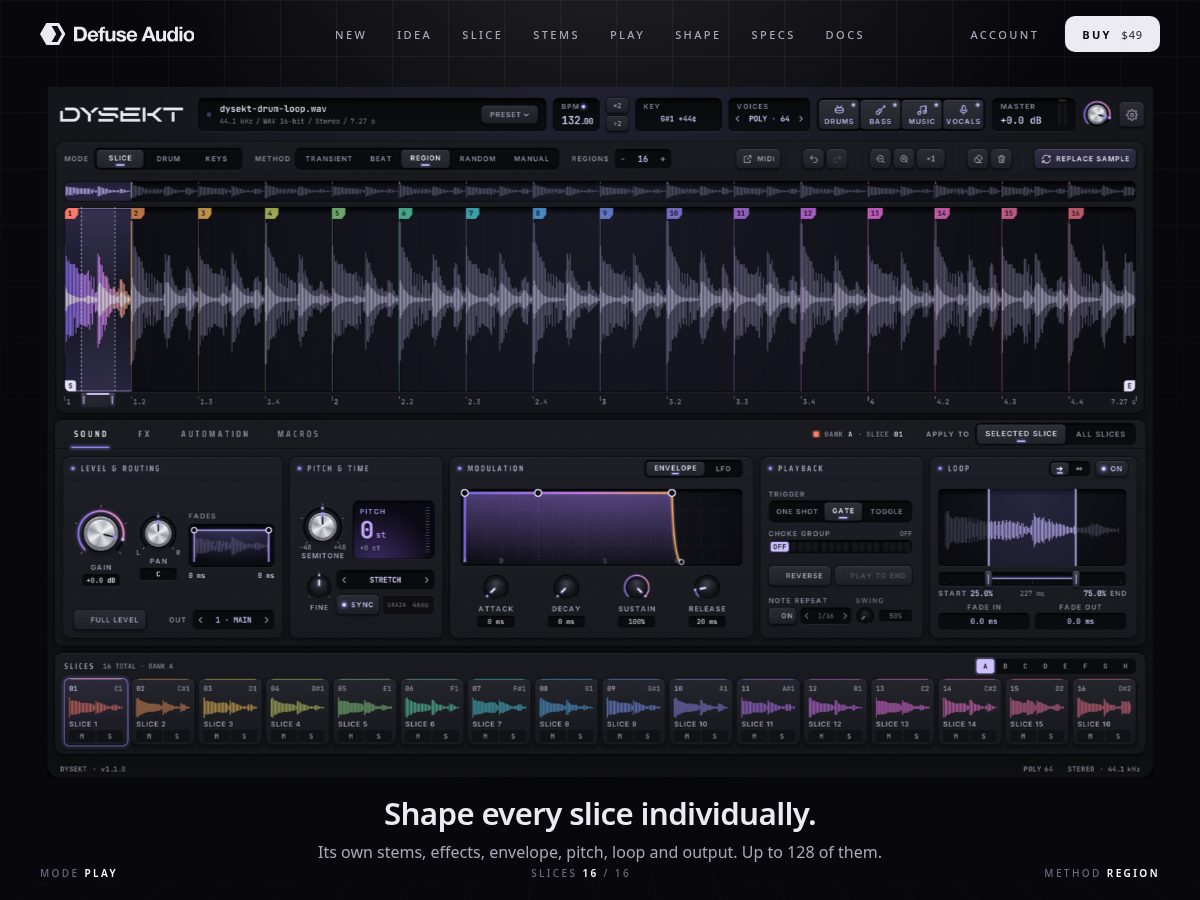Click right arrow on STRETCH mode selector
This screenshot has width=1200, height=900.
point(427,579)
